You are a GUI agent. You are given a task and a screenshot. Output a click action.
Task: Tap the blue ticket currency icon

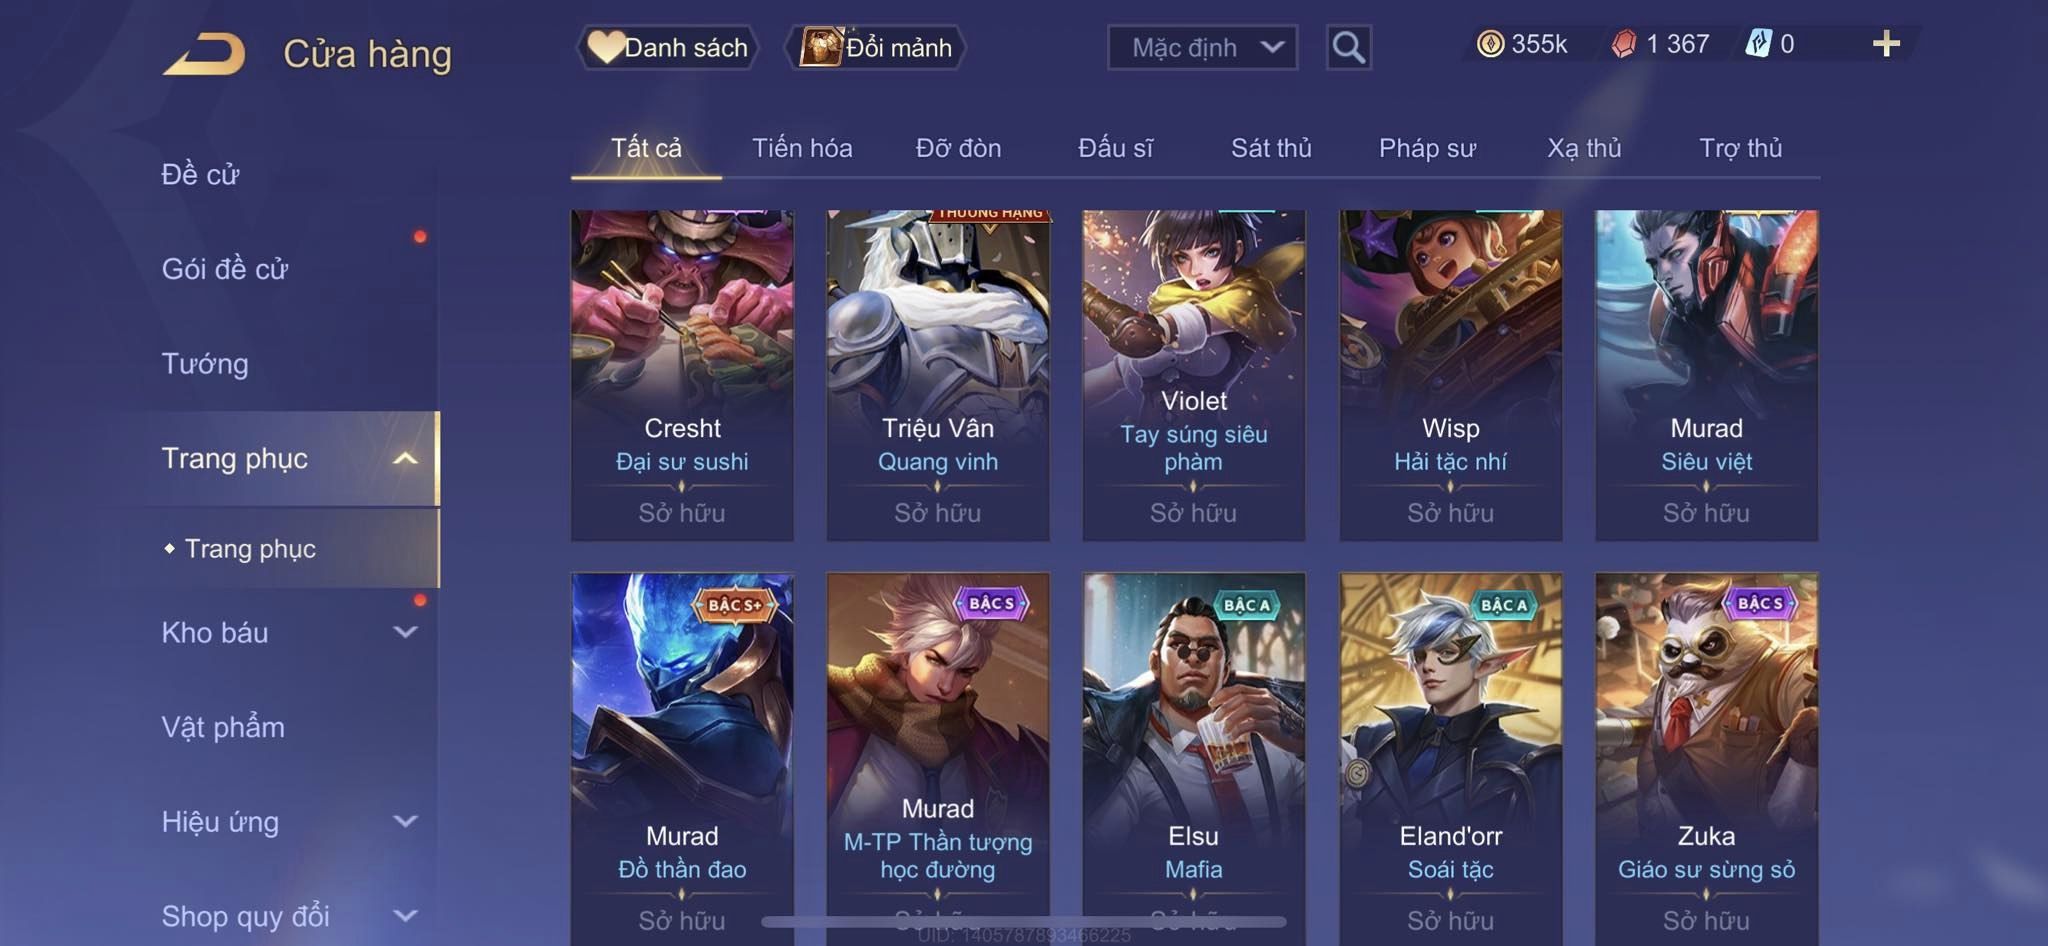click(x=1758, y=44)
